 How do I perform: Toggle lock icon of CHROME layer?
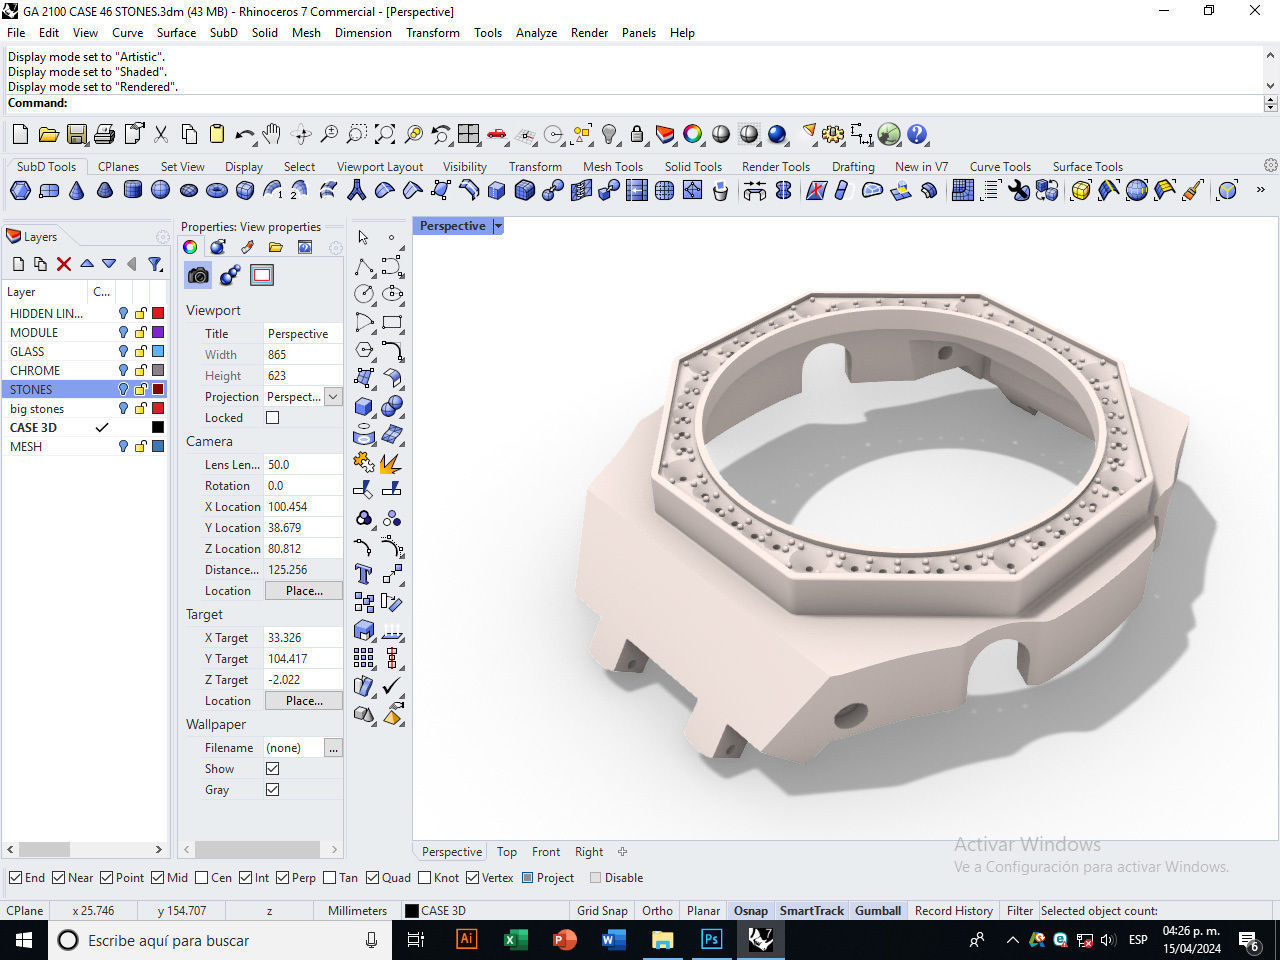point(141,371)
